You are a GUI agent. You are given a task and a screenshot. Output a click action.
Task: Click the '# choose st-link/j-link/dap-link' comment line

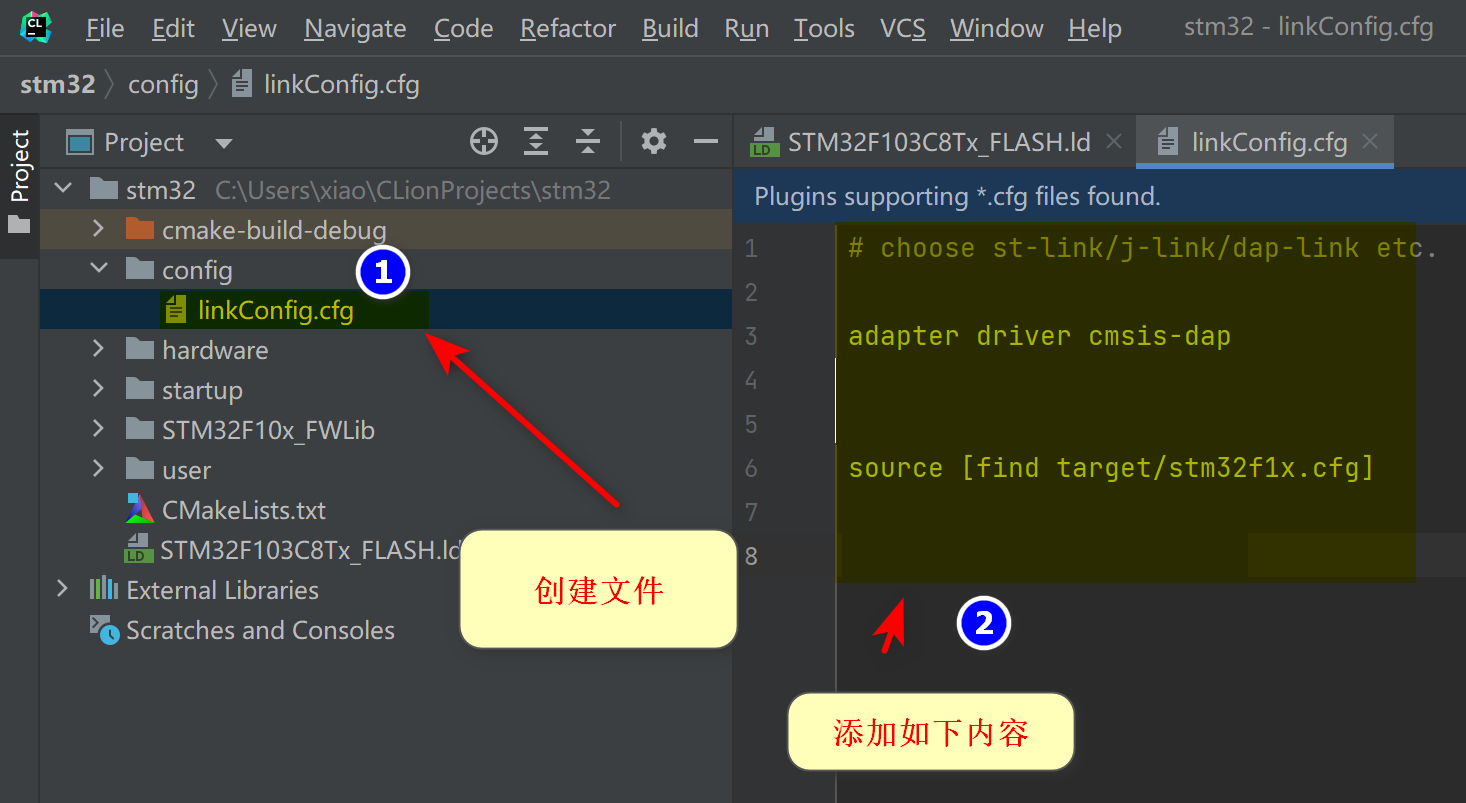click(1143, 248)
